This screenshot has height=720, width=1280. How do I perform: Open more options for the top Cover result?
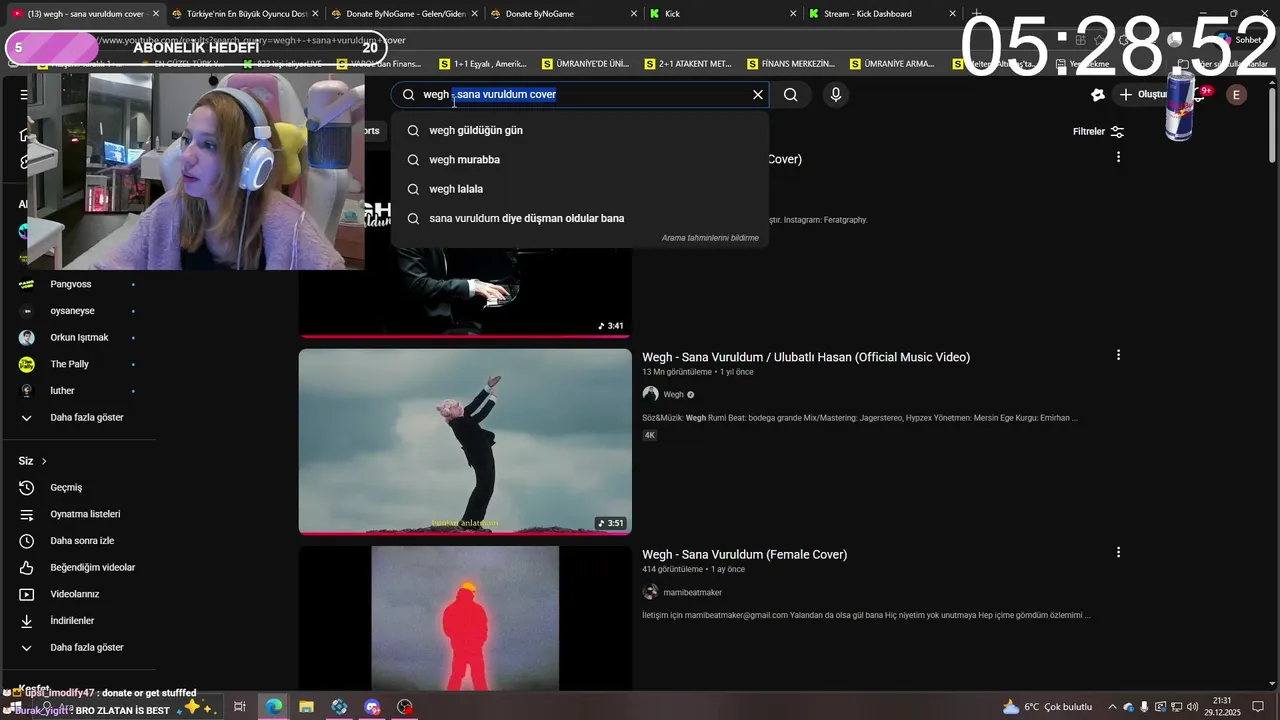1118,157
